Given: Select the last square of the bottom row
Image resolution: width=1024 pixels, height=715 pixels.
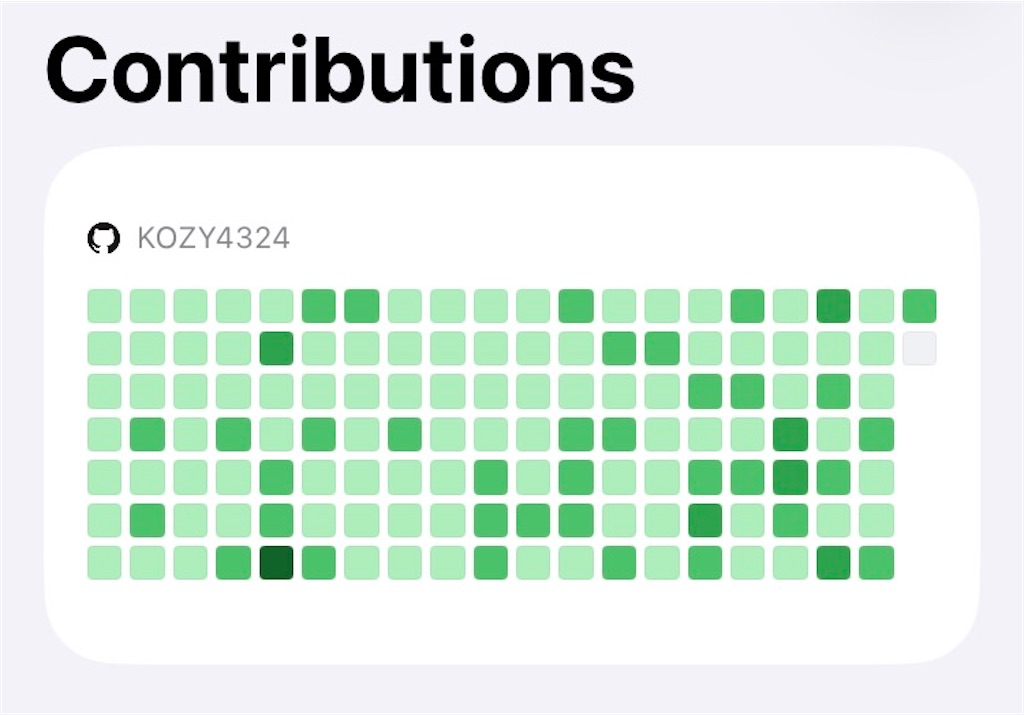Looking at the screenshot, I should (x=876, y=563).
